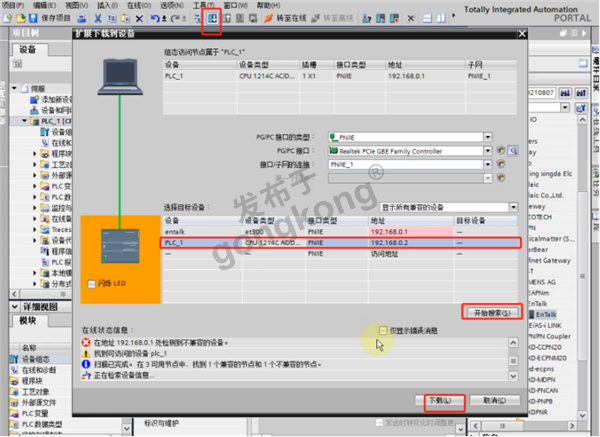600x437 pixels.
Task: Click the Delete X icon in toolbar
Action: (139, 18)
